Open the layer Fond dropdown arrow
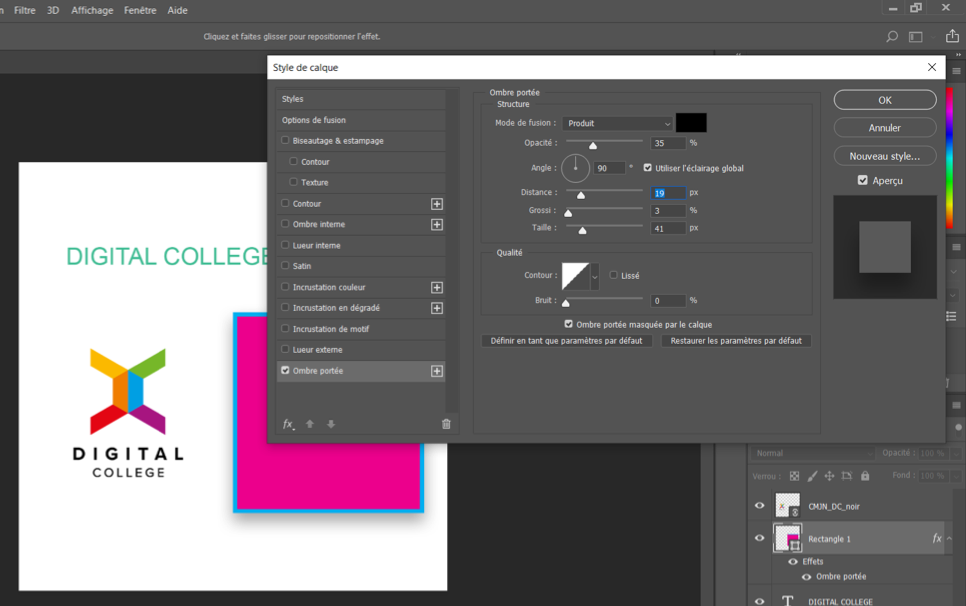The image size is (966, 606). 956,476
